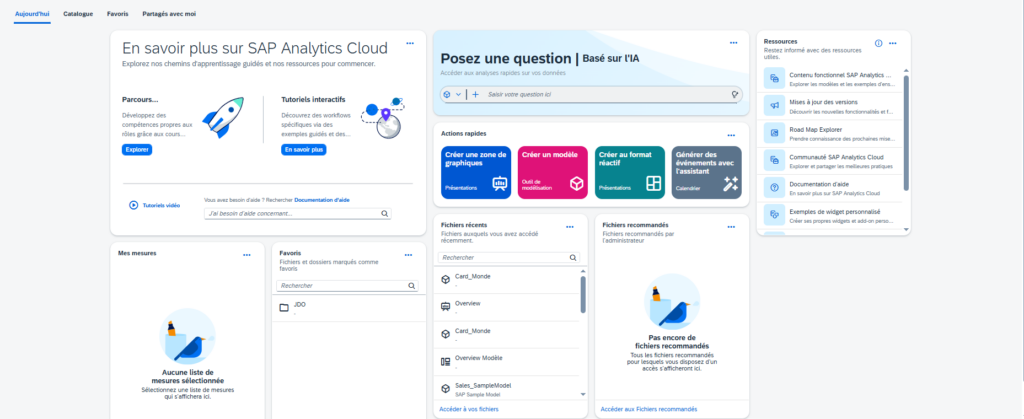Open the Aujourd'hui tab
The width and height of the screenshot is (1024, 419).
click(32, 14)
